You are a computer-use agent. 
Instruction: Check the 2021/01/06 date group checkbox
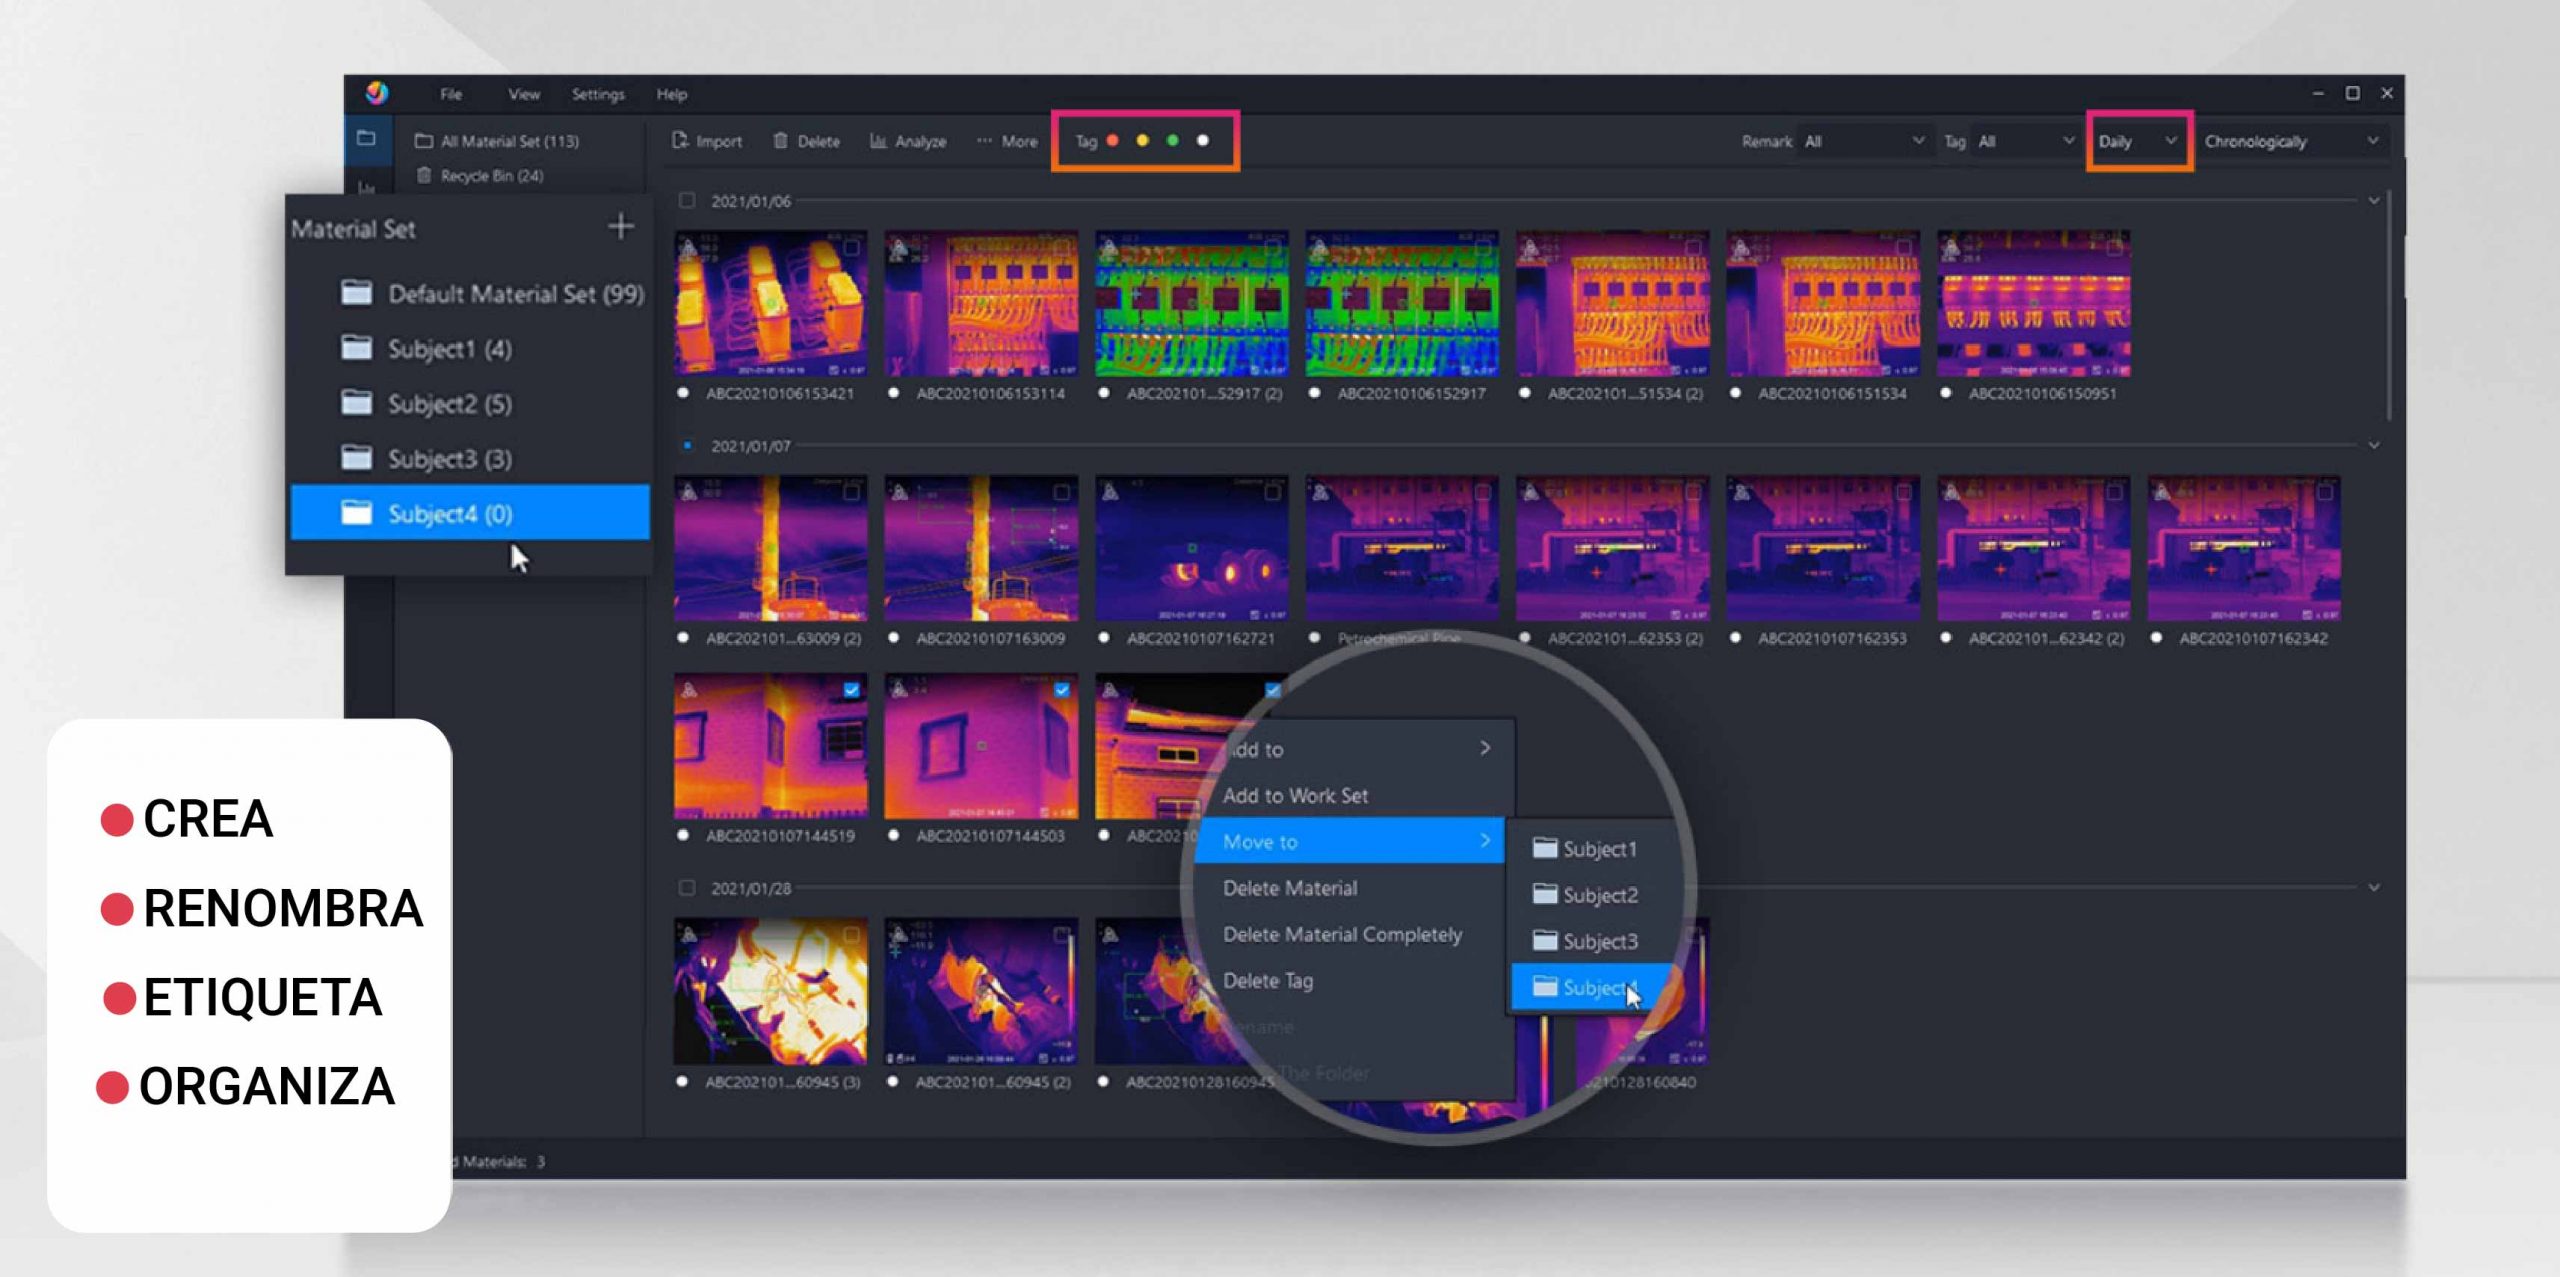pyautogui.click(x=688, y=198)
